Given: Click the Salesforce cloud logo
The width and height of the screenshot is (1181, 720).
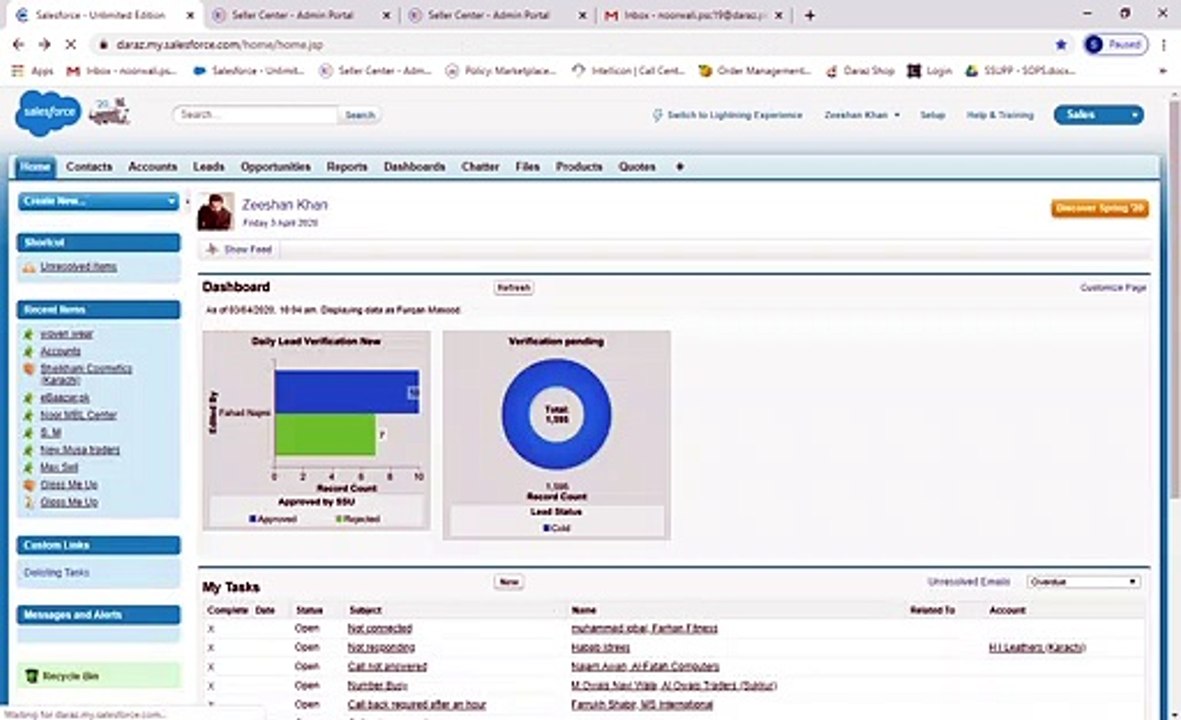Looking at the screenshot, I should [x=47, y=113].
